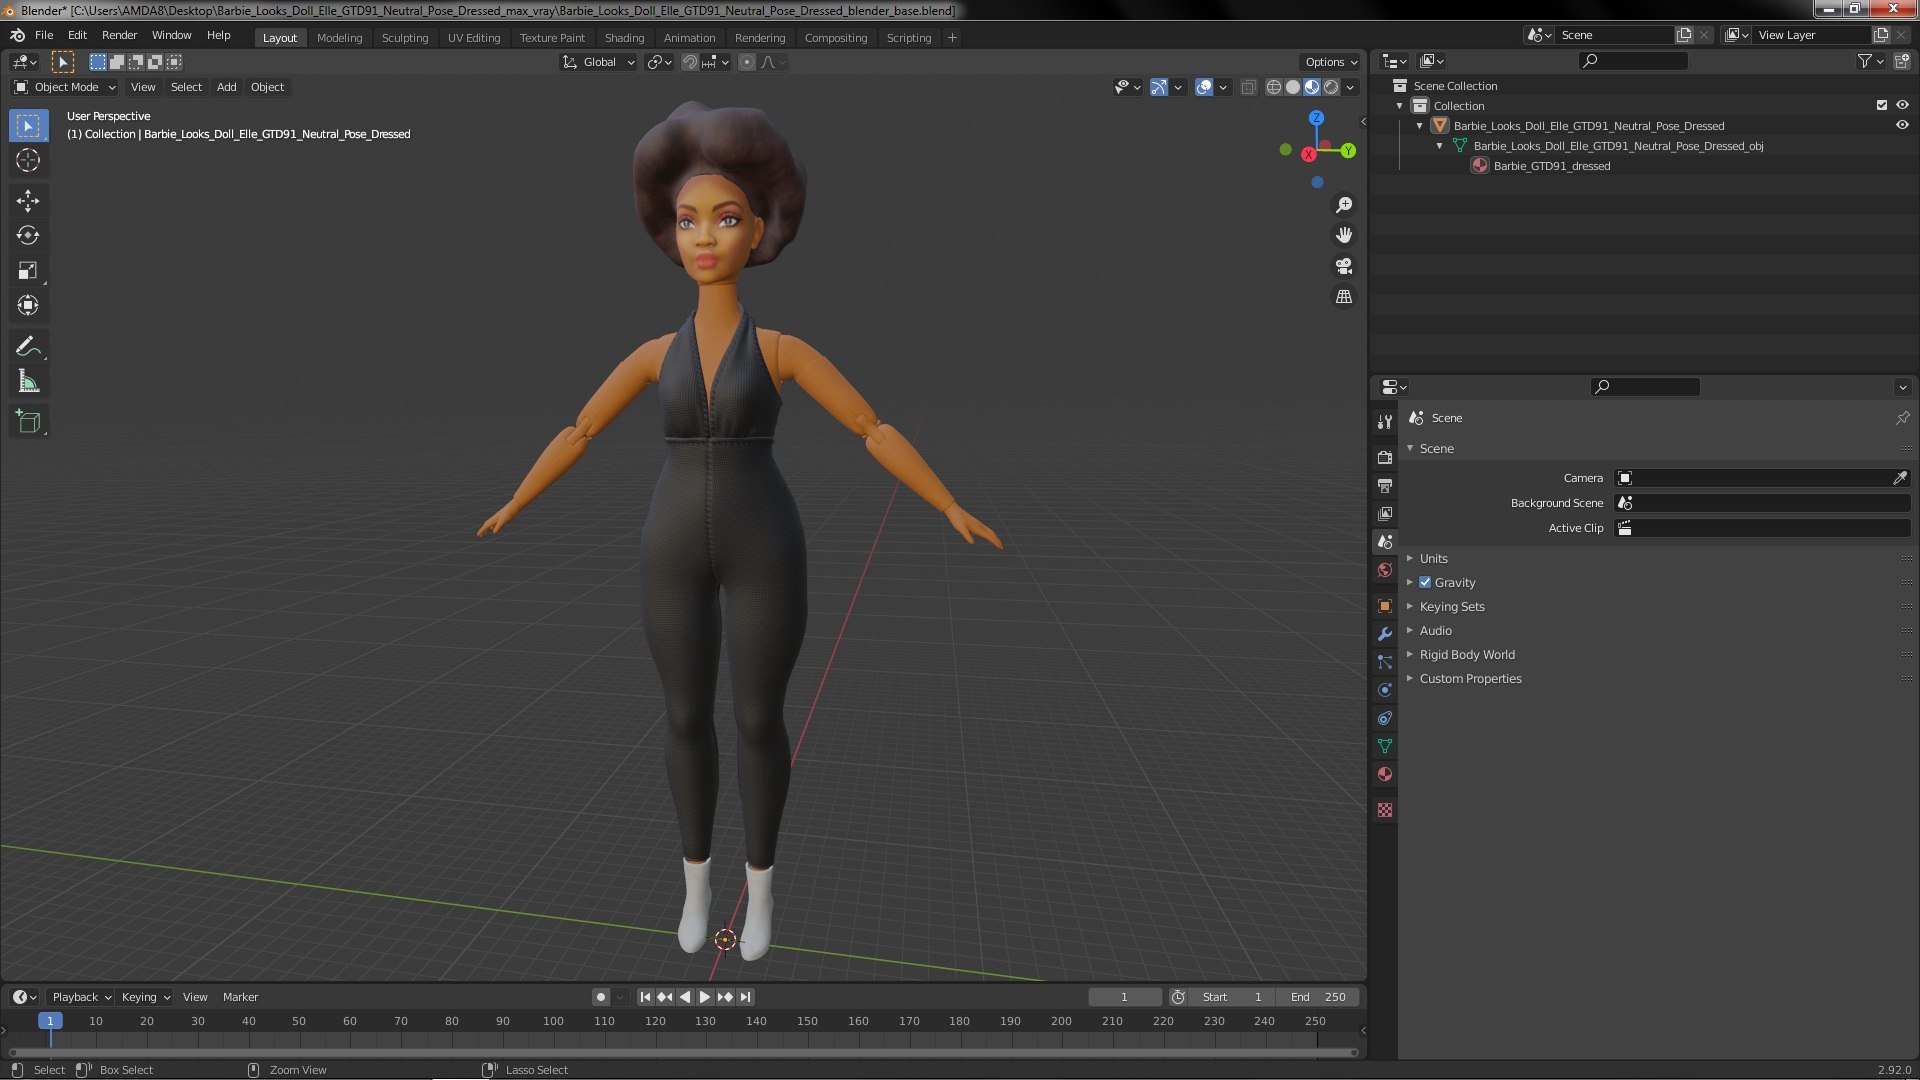Image resolution: width=1920 pixels, height=1080 pixels.
Task: Toggle the Collection exclude checkbox in outliner
Action: (1882, 105)
